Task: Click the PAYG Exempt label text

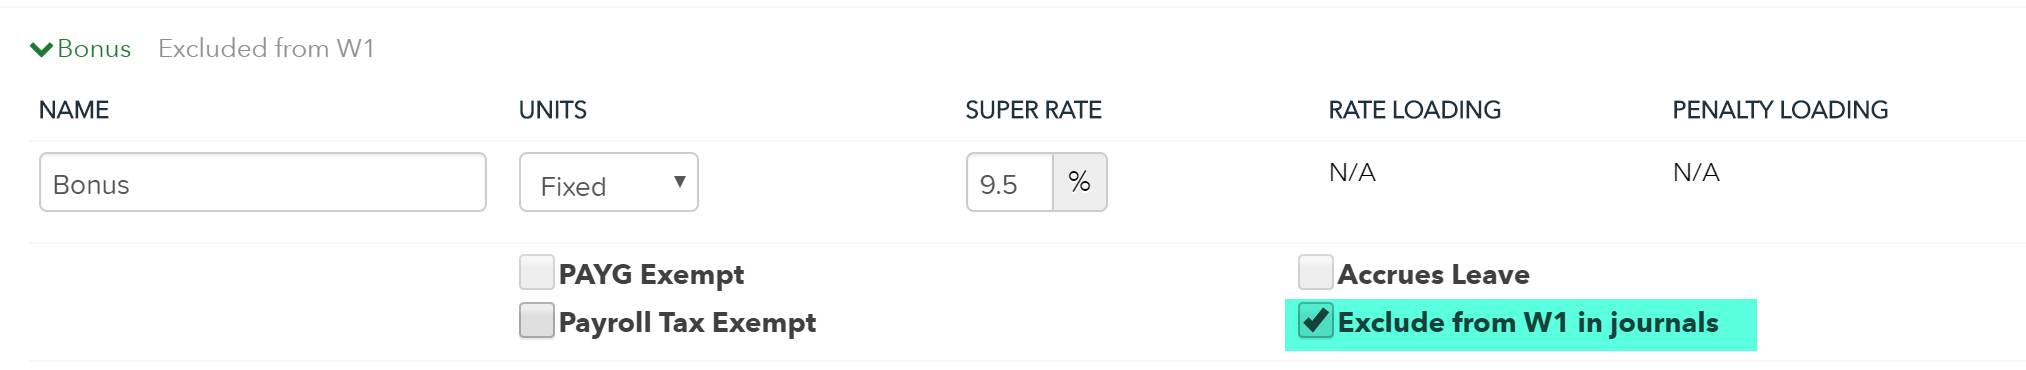Action: point(651,274)
